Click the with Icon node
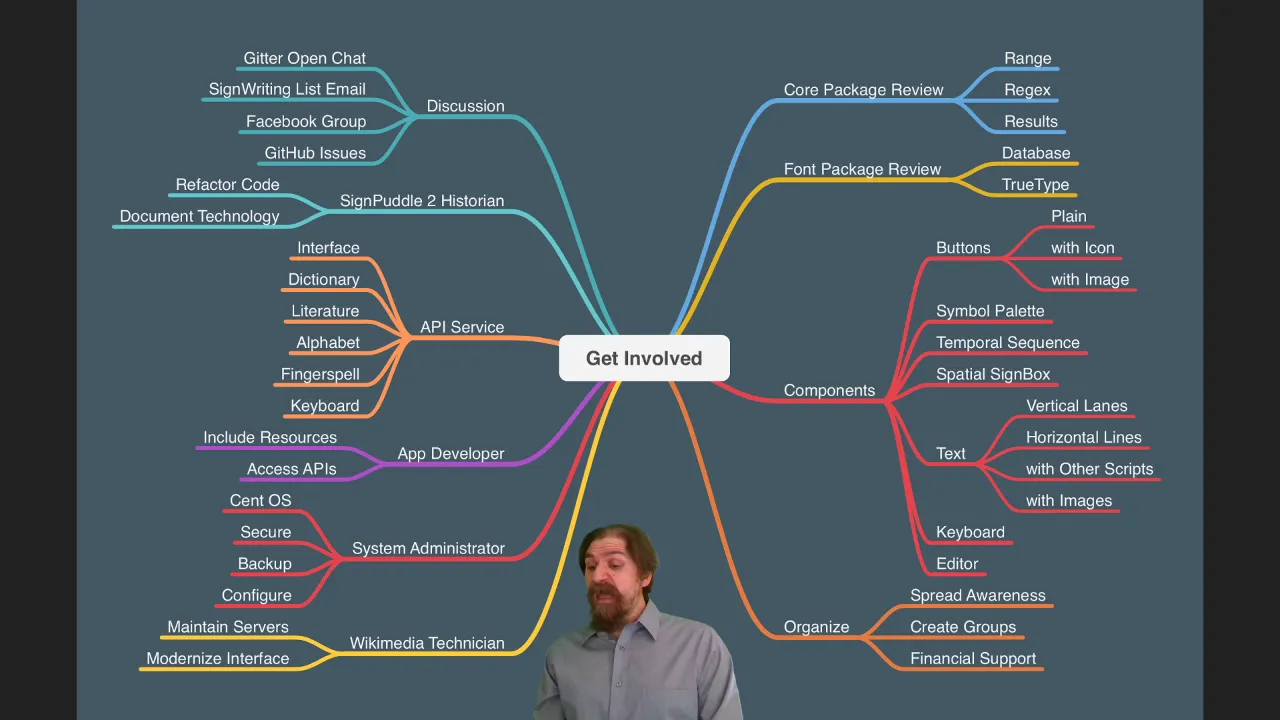The height and width of the screenshot is (720, 1280). pos(1083,248)
